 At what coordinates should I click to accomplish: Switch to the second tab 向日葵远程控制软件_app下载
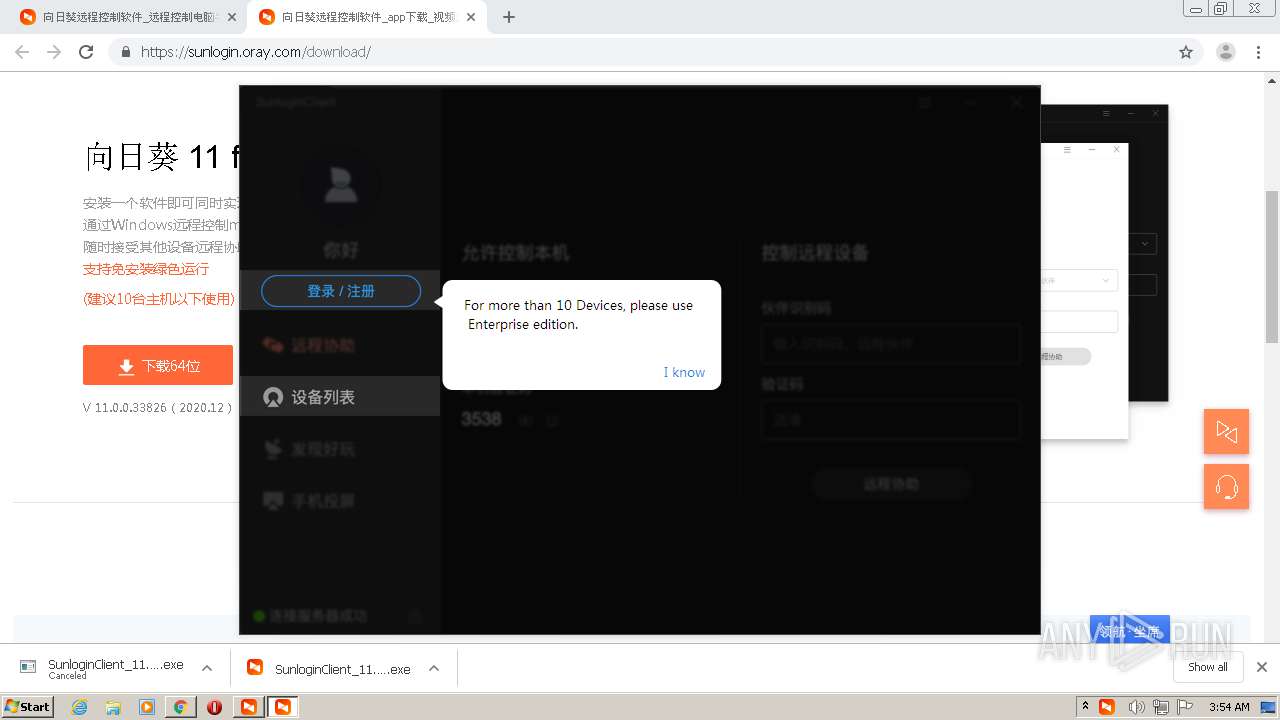[x=367, y=17]
